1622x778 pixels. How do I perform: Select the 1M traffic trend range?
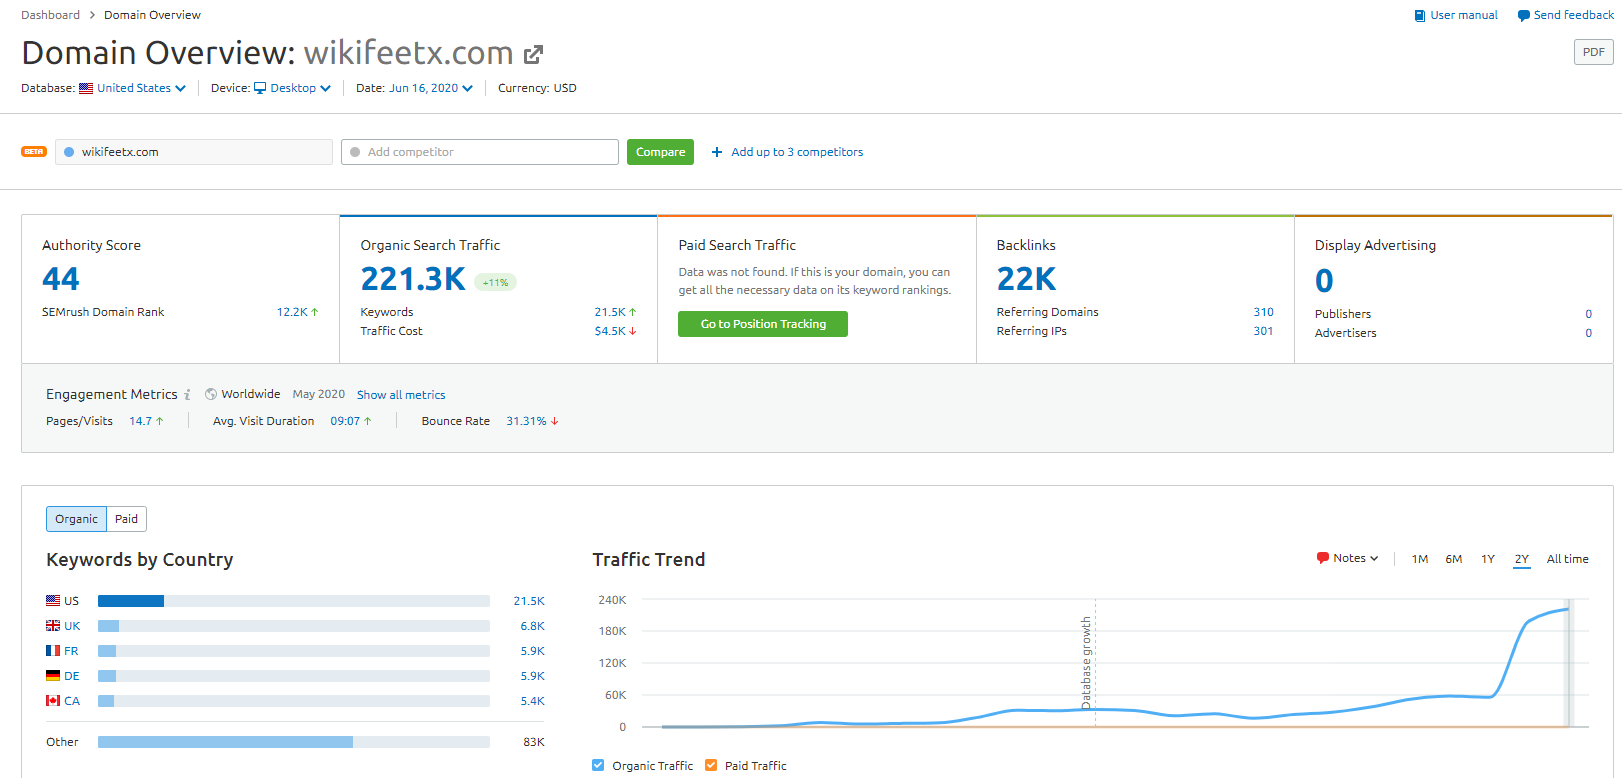tap(1420, 559)
